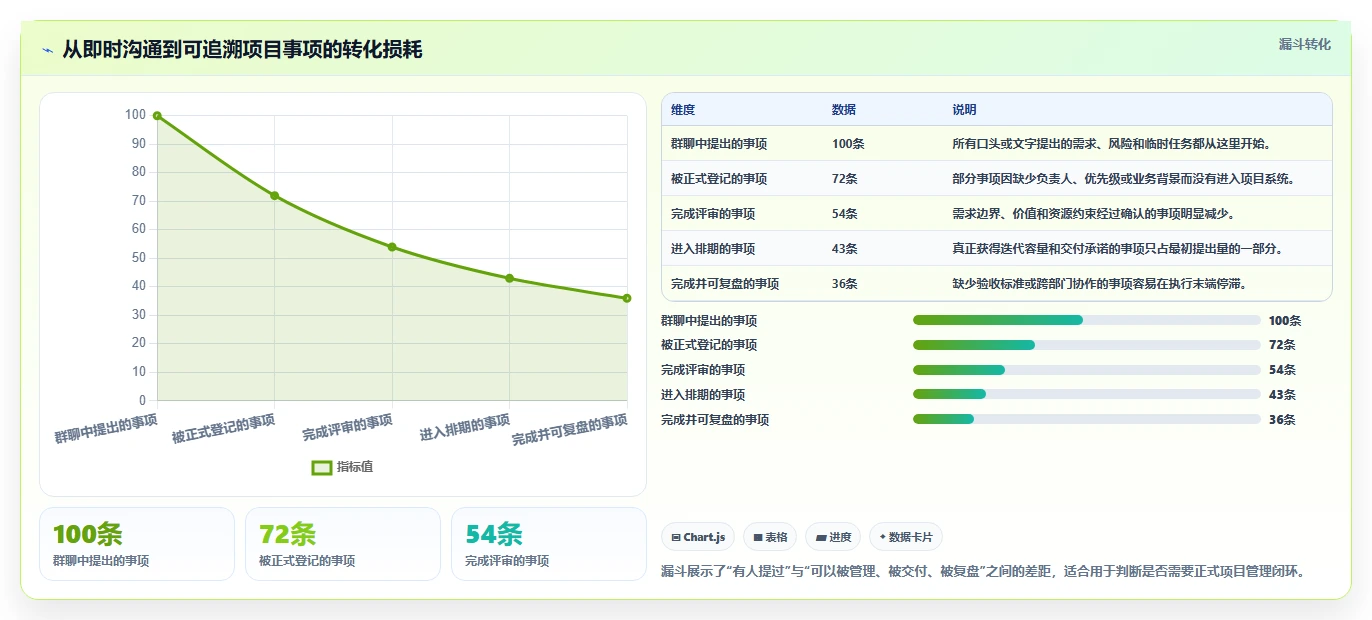Viewport: 1372px width, 620px height.
Task: Click the lightning icon beside the title
Action: 47,50
